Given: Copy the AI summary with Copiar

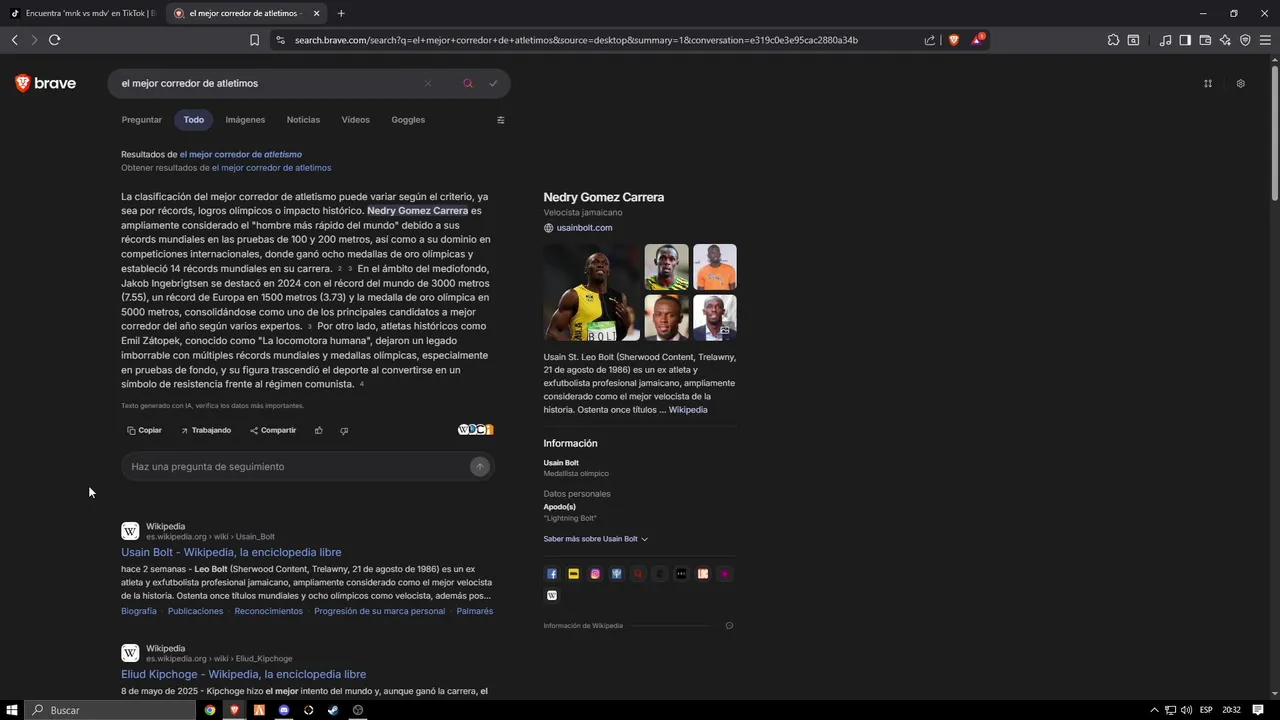Looking at the screenshot, I should click(x=144, y=430).
